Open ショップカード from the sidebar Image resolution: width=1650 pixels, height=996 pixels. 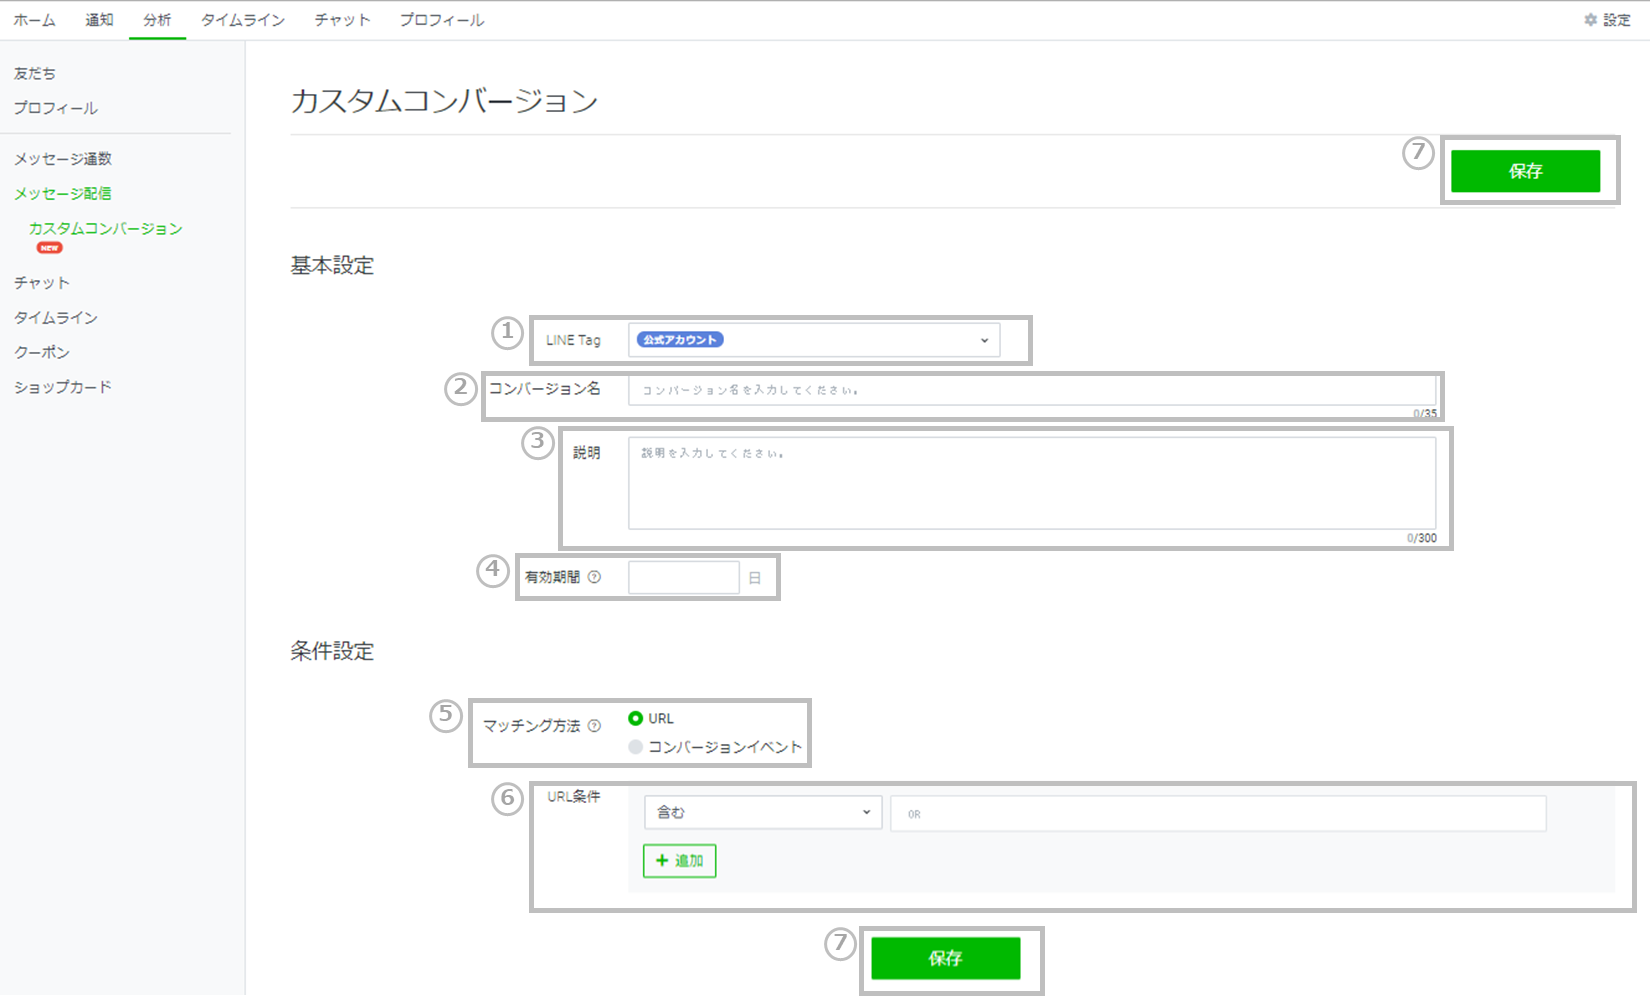[62, 386]
